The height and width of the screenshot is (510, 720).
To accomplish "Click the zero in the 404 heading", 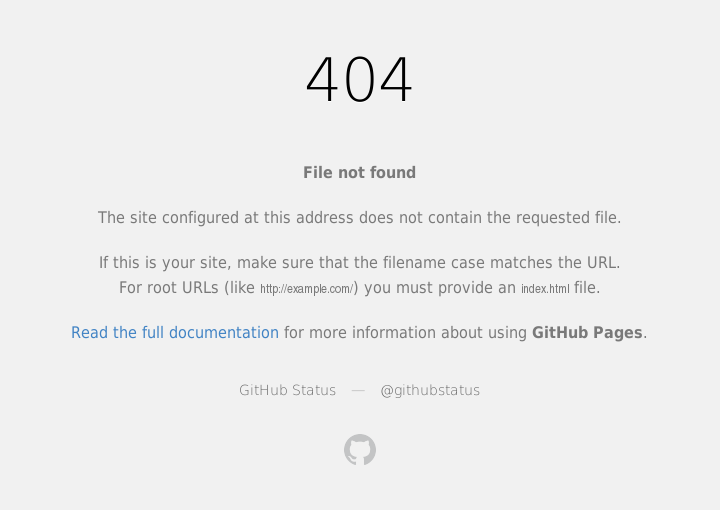I will tap(360, 80).
